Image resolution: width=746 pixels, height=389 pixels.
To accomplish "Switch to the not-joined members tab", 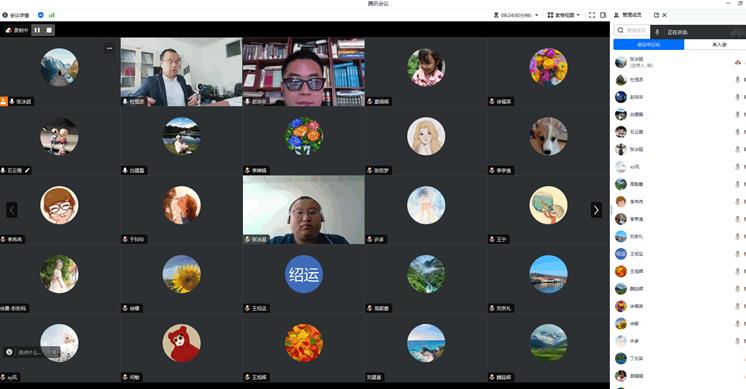I will point(718,44).
